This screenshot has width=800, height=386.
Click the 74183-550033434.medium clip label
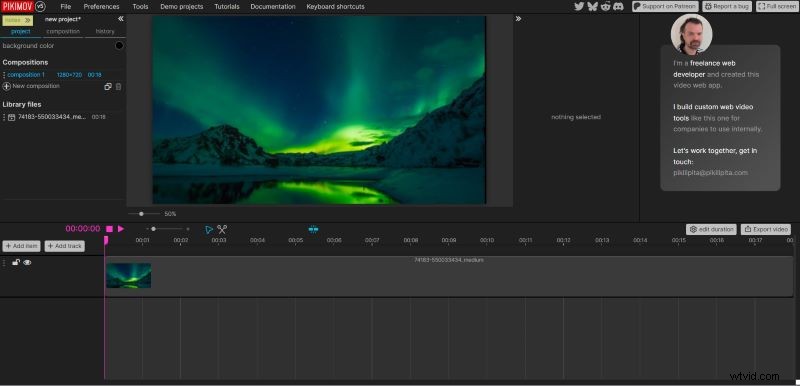pos(449,260)
